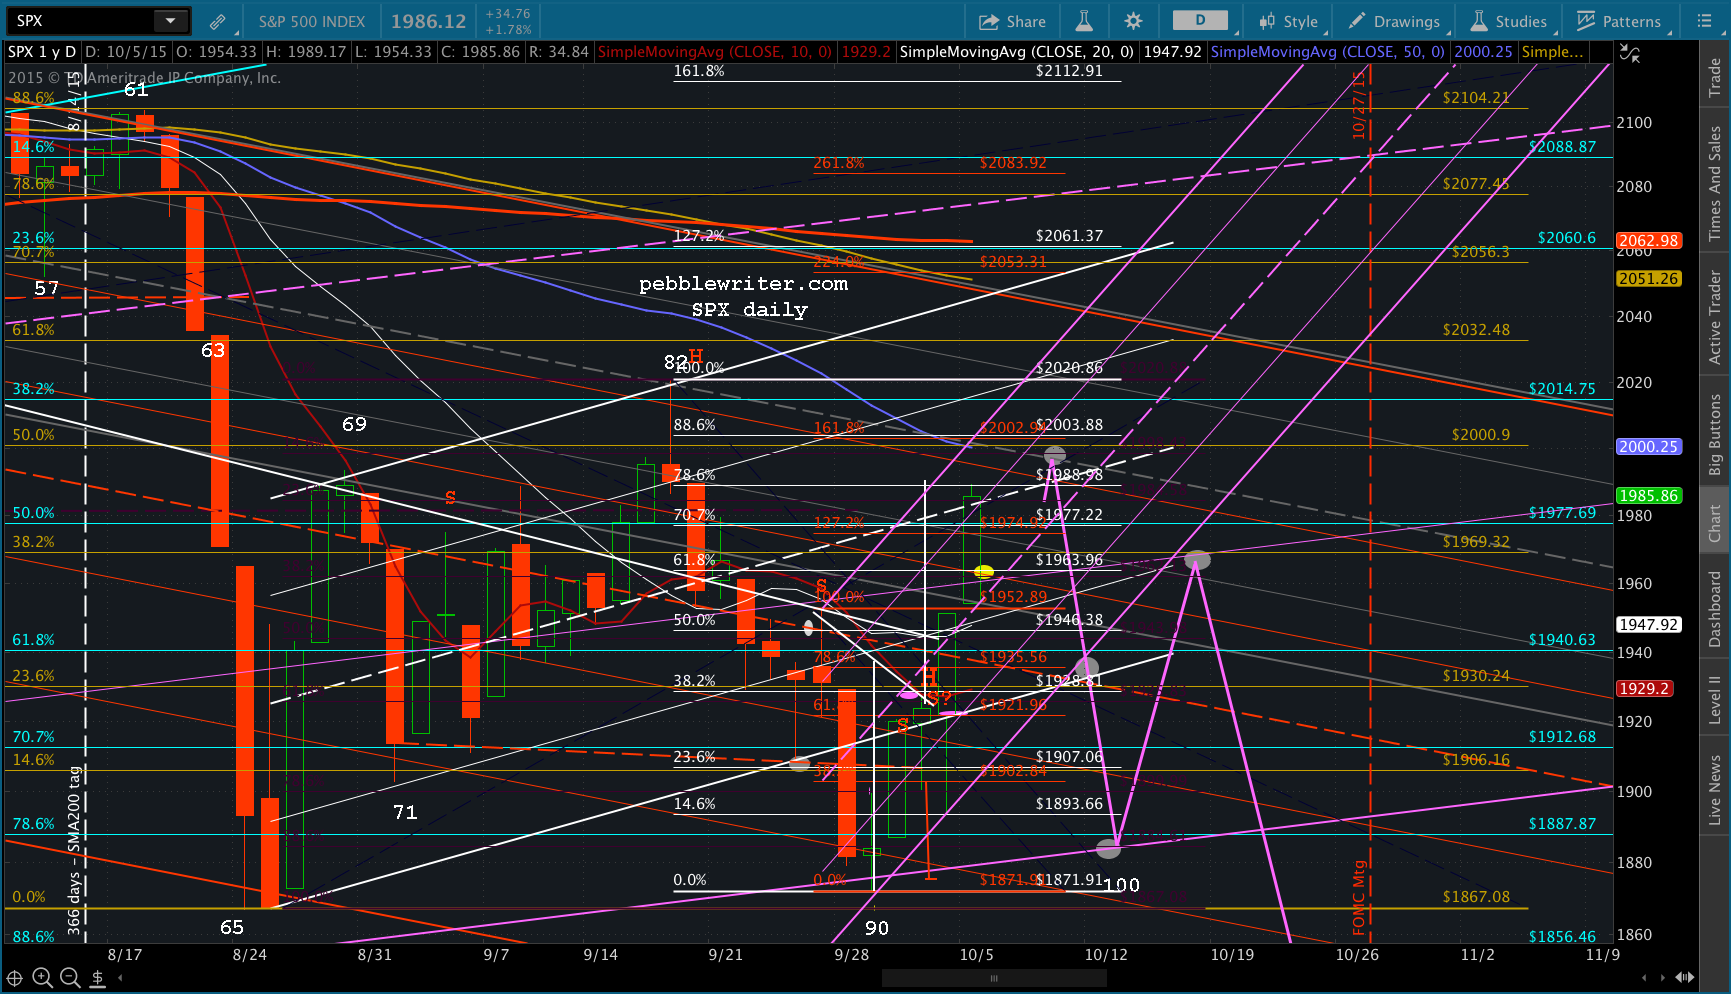Image resolution: width=1731 pixels, height=994 pixels.
Task: Open the D timeframe selector
Action: pos(1201,20)
